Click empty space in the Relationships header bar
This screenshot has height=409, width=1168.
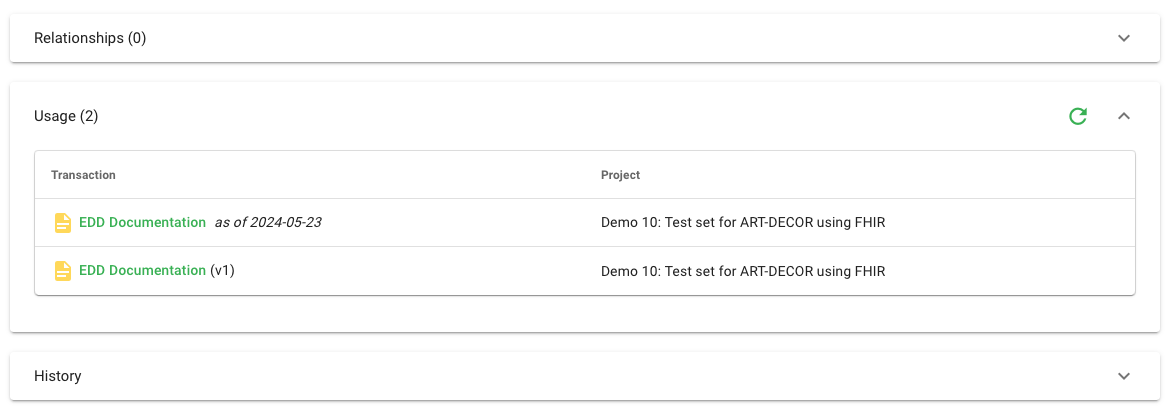600,38
